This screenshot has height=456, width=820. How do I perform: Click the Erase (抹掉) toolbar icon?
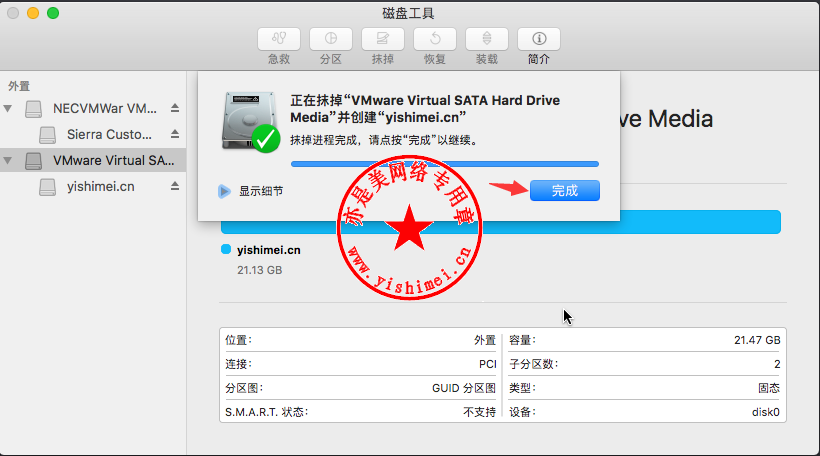click(x=383, y=39)
